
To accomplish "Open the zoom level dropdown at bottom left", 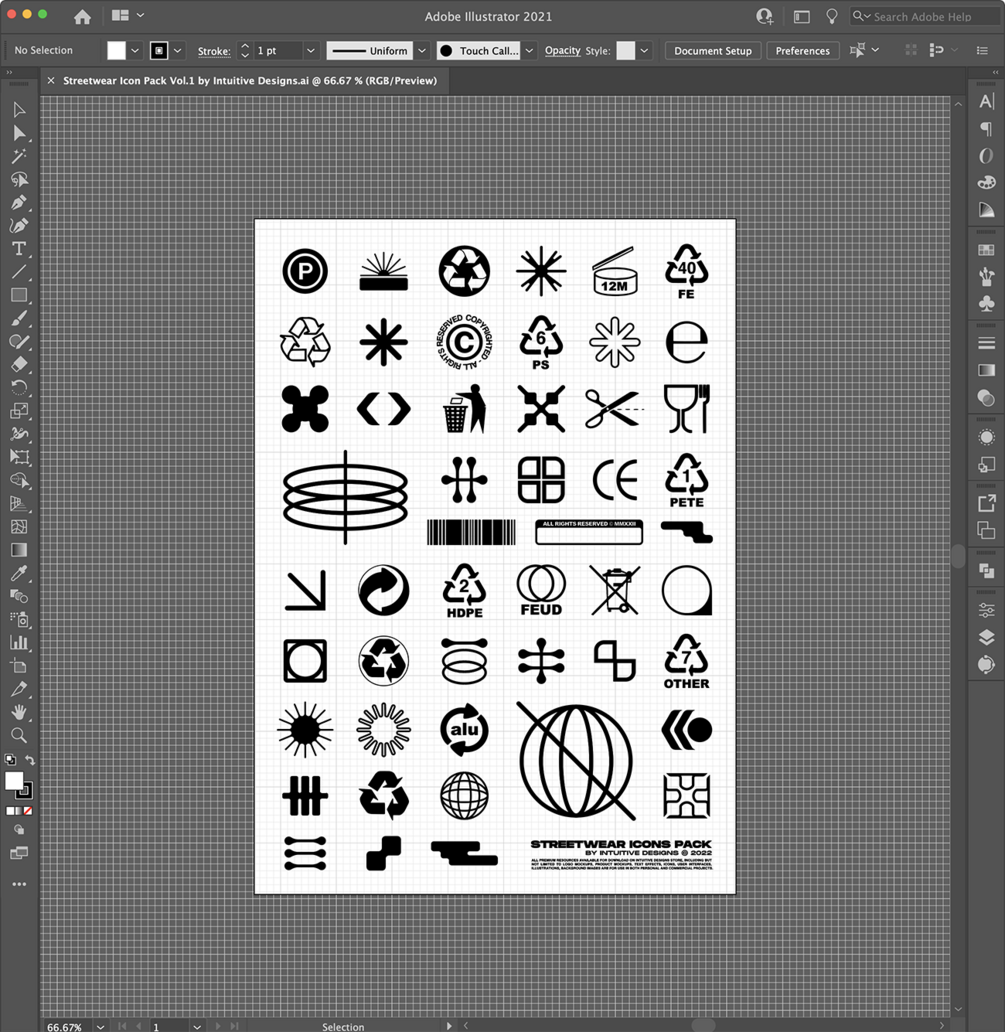I will (100, 1027).
